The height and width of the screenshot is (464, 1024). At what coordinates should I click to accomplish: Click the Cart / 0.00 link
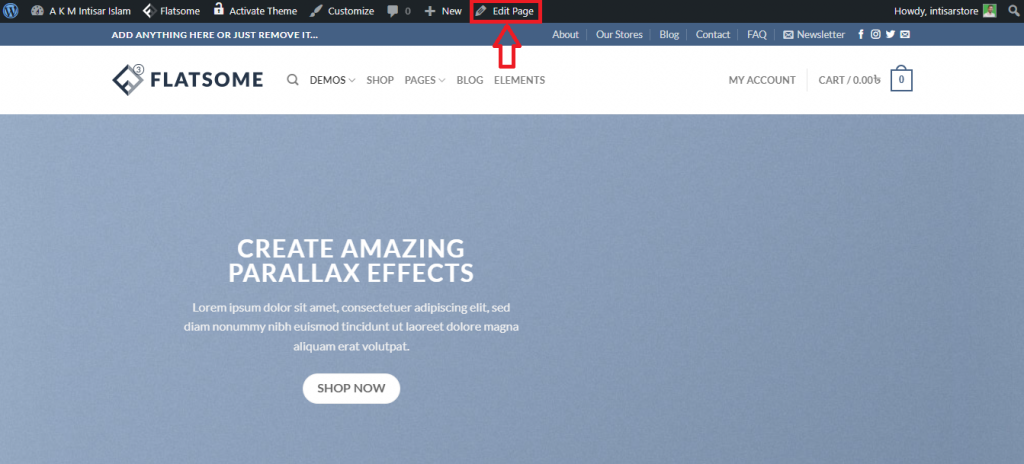tap(850, 80)
